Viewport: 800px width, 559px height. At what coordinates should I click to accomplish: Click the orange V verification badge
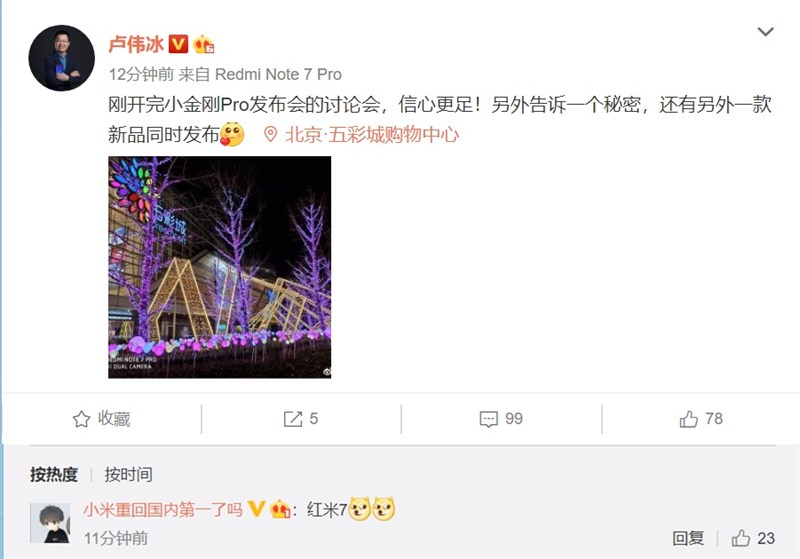pos(178,44)
